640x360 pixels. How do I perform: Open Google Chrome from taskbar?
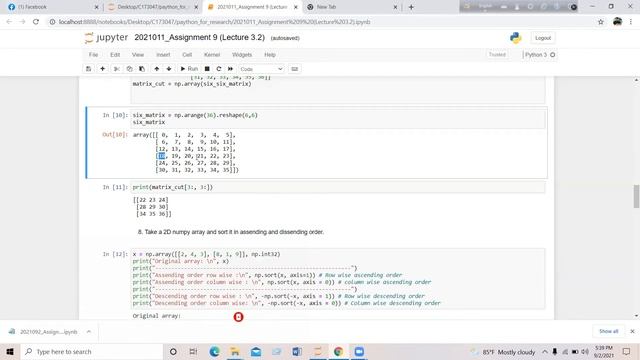338,351
